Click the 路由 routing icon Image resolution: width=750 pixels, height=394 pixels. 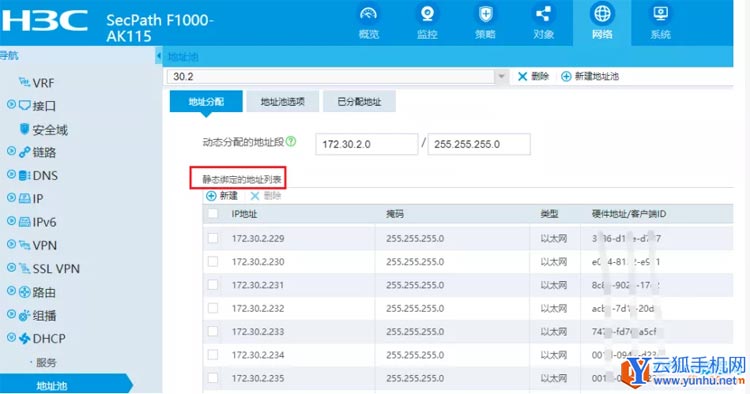point(24,292)
